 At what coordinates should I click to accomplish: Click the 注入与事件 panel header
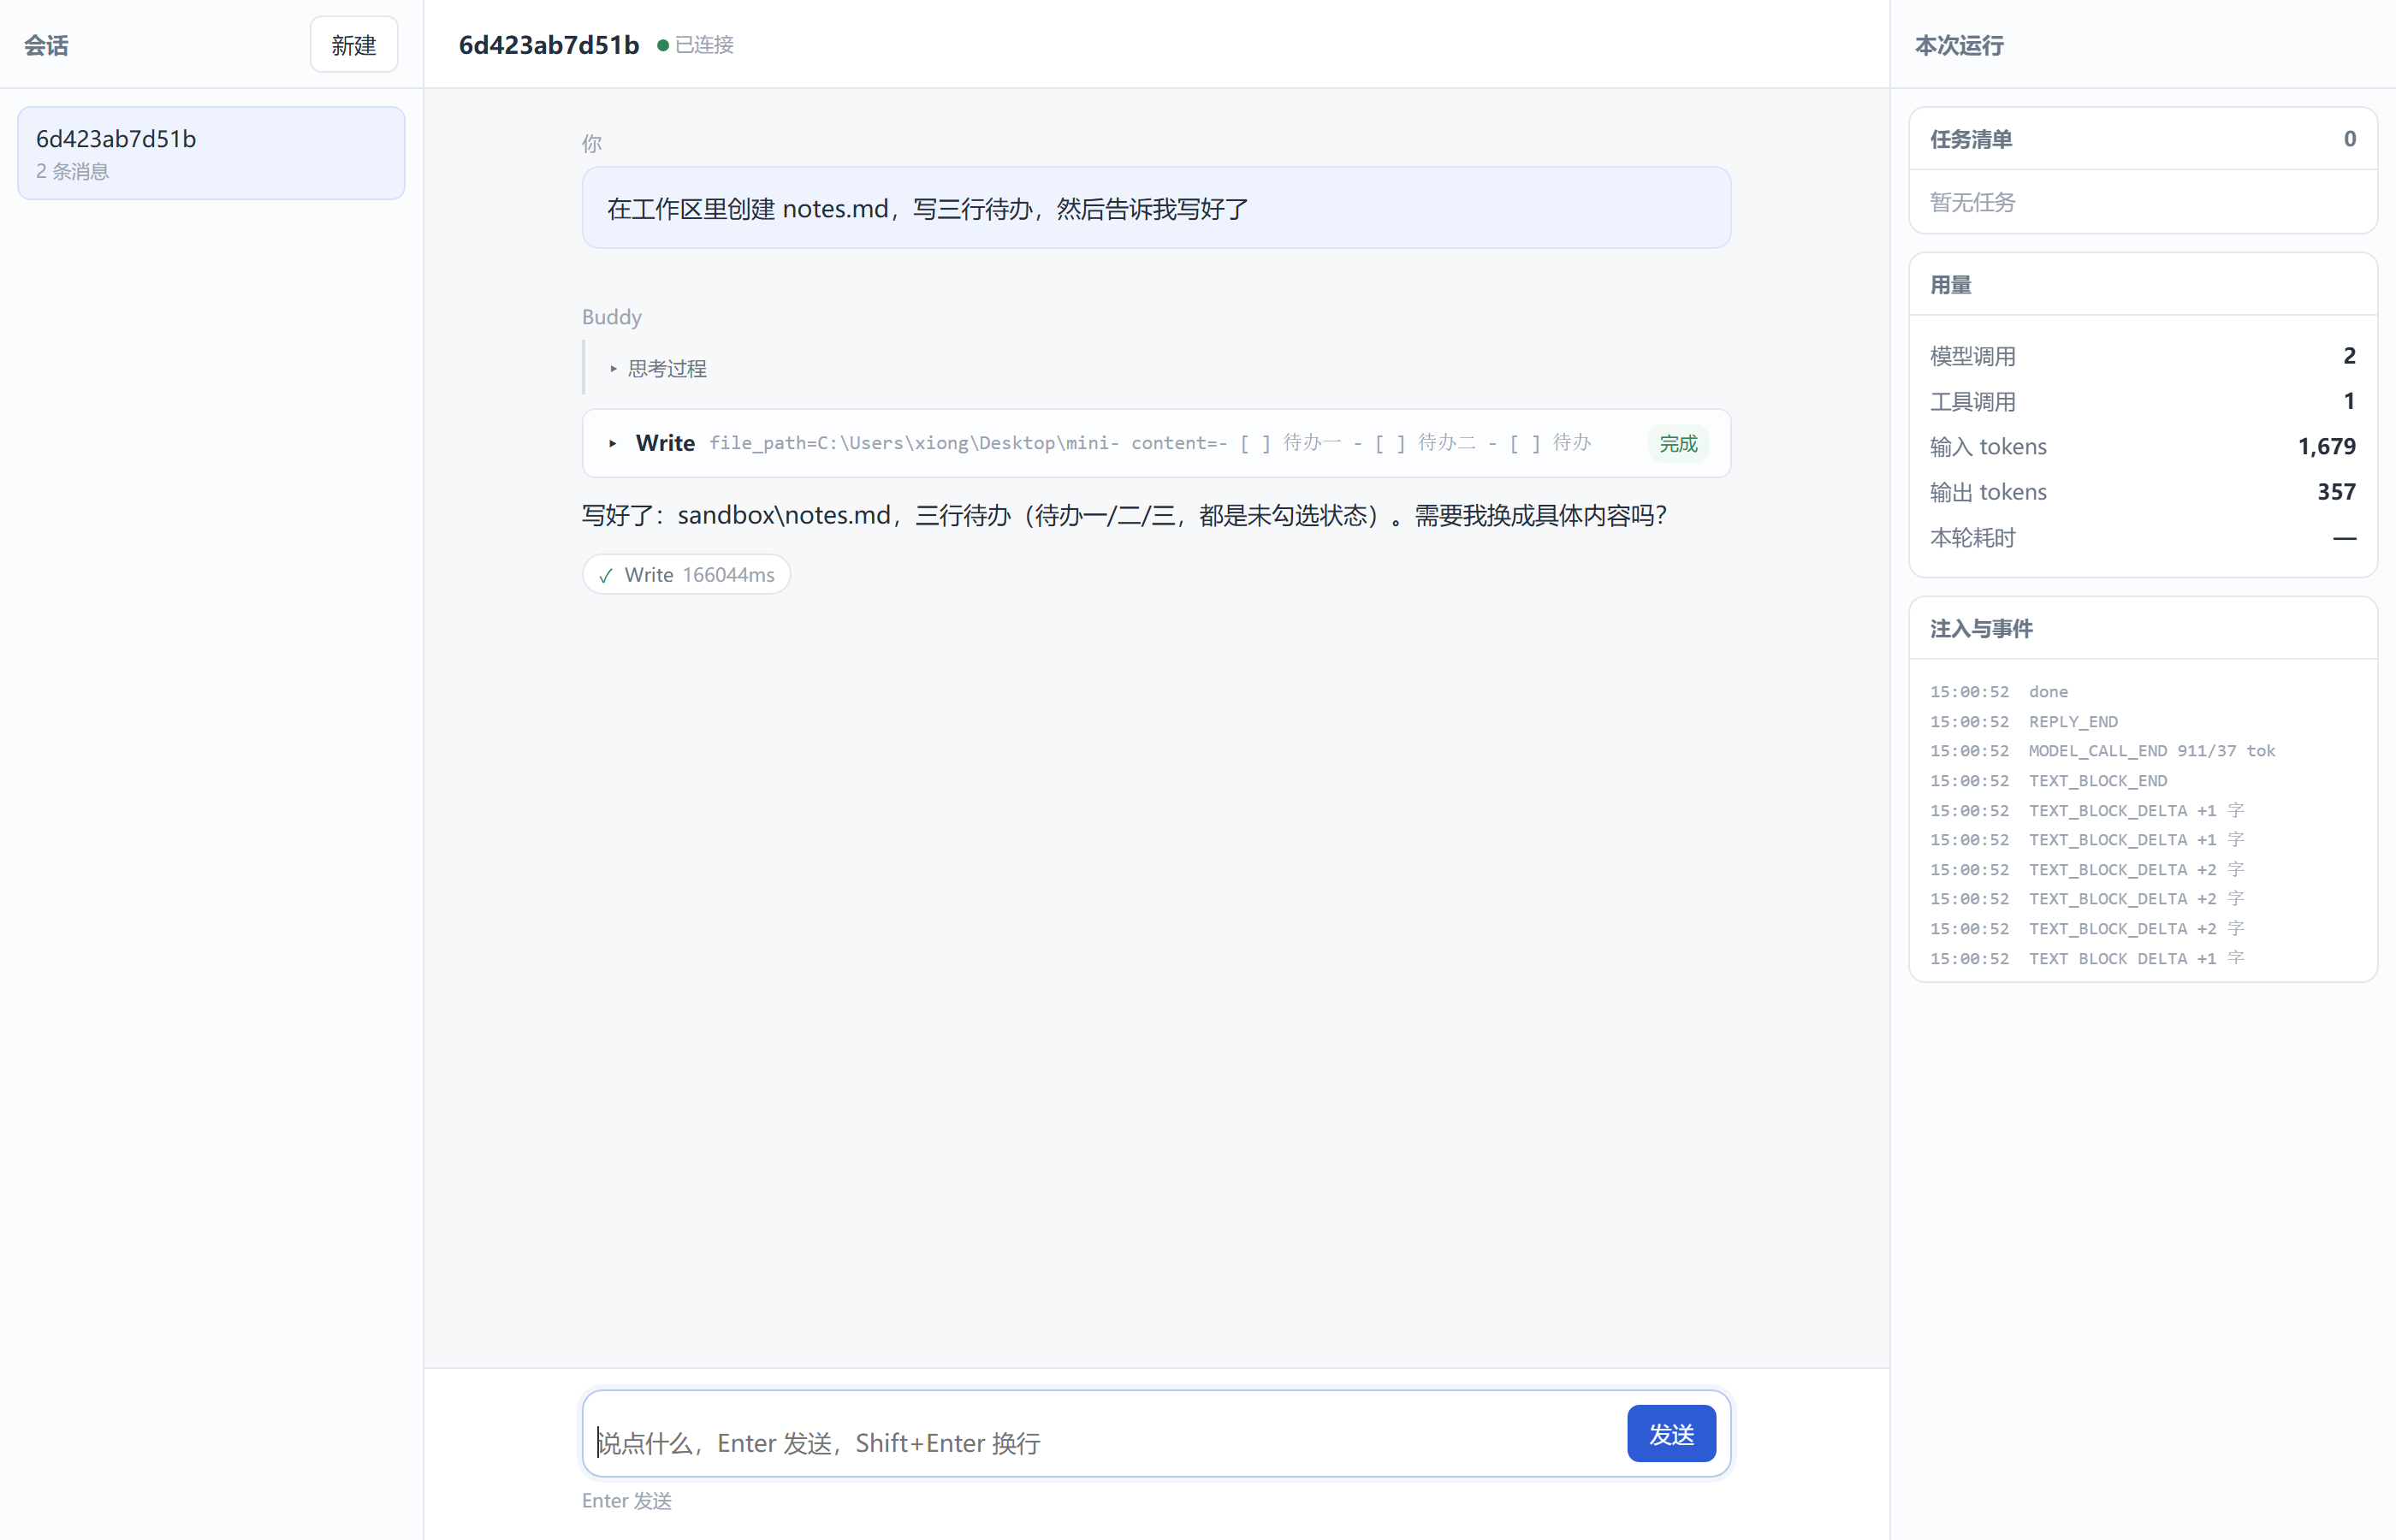point(2142,629)
